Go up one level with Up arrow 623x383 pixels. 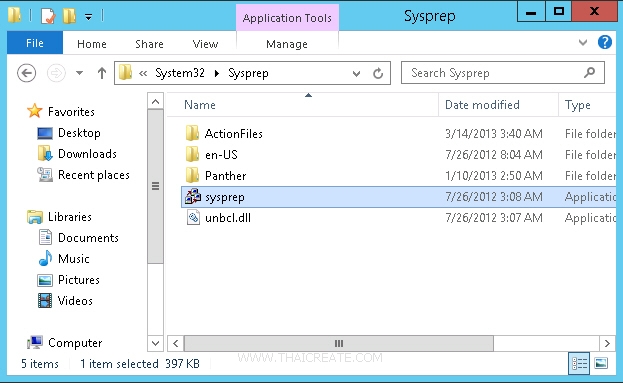pos(102,73)
